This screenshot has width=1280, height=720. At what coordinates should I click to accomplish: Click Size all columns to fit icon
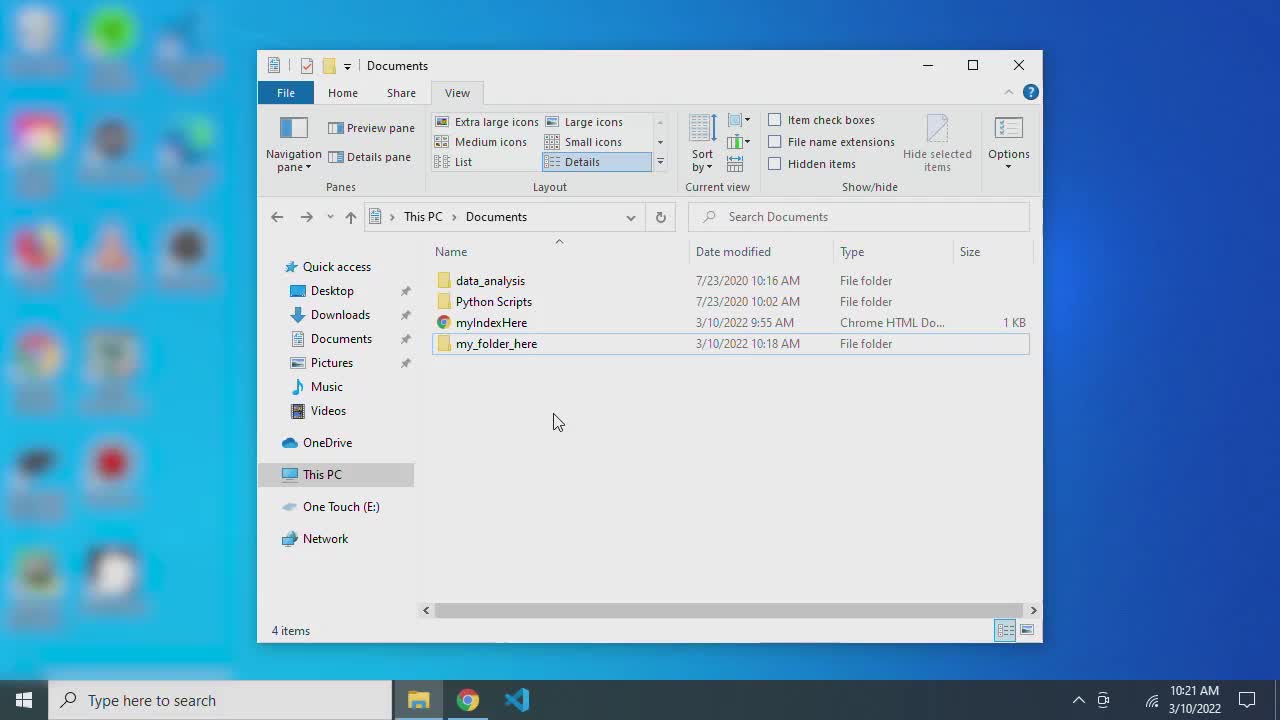[735, 164]
